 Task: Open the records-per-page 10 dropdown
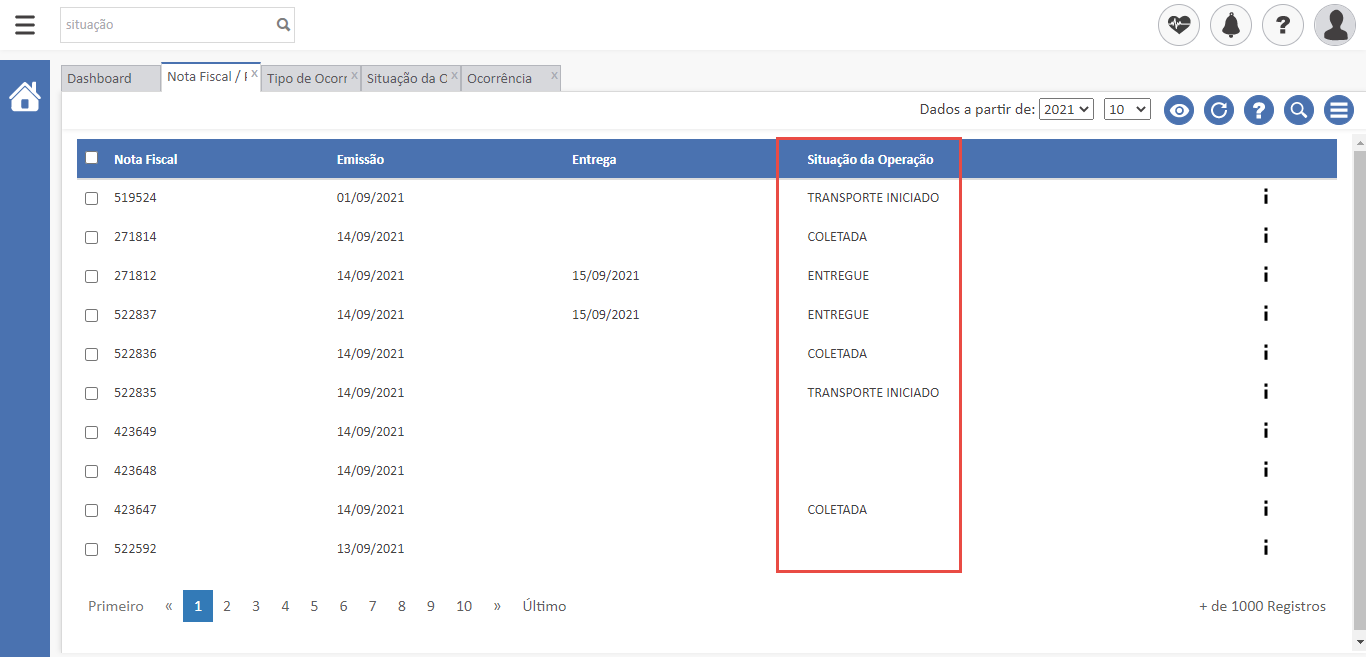click(1127, 110)
